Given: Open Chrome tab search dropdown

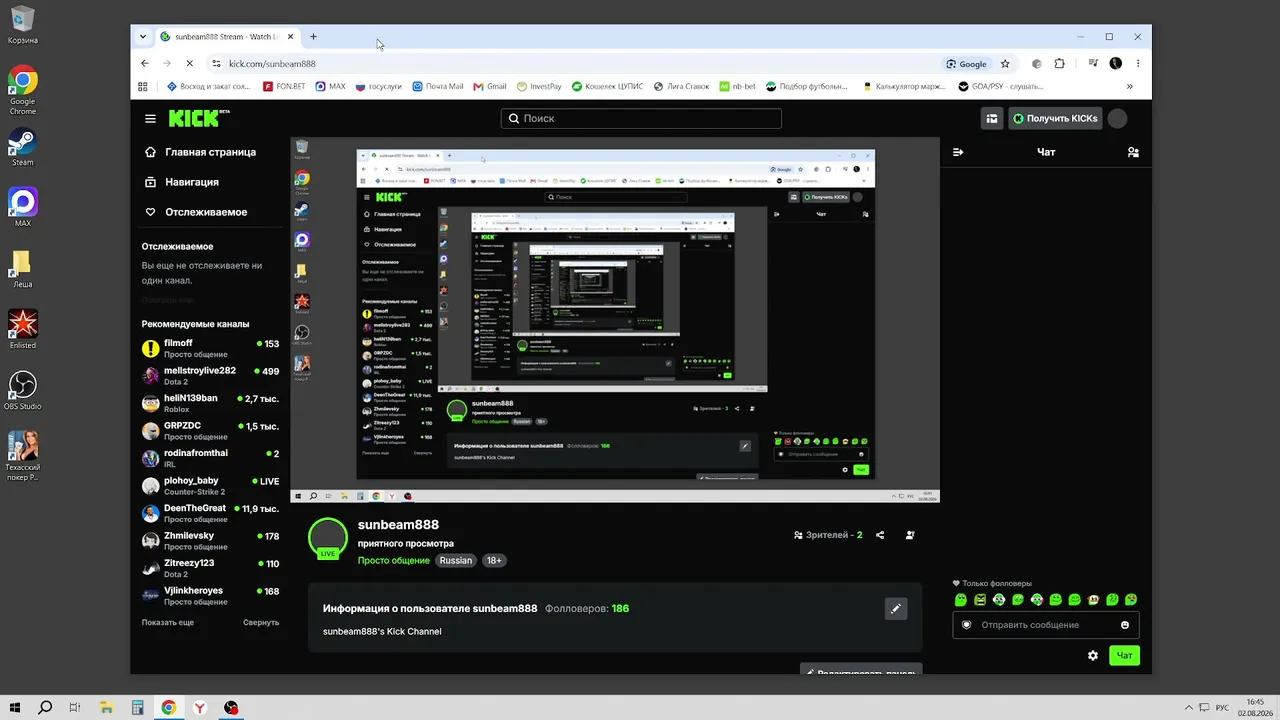Looking at the screenshot, I should point(143,37).
